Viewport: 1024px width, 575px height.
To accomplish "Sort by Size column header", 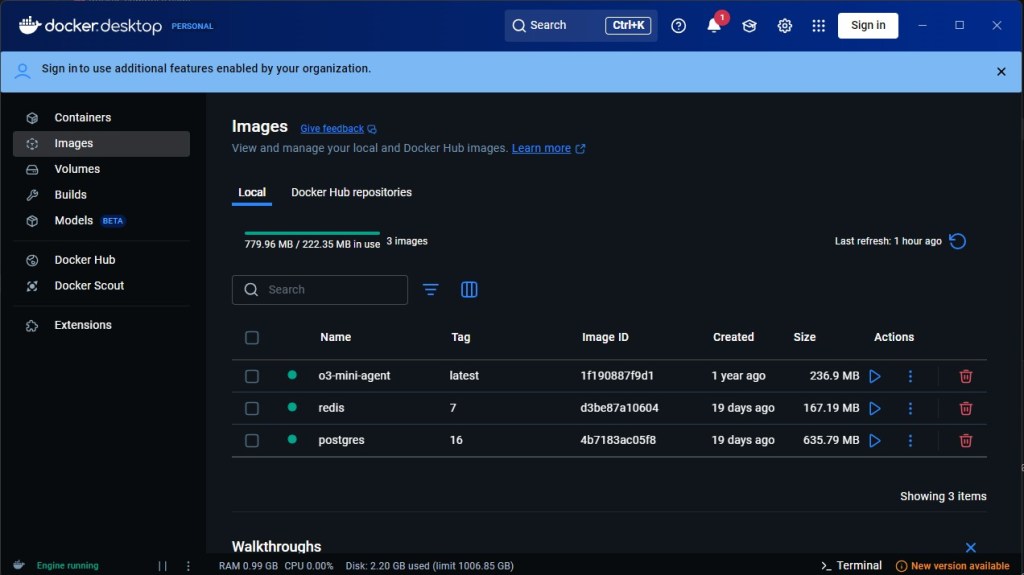I will 805,337.
